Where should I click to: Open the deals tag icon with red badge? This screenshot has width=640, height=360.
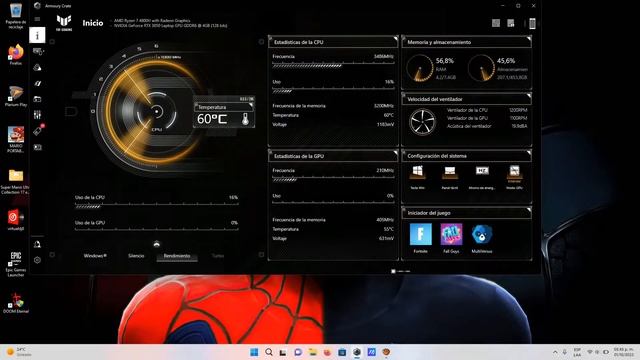click(38, 131)
